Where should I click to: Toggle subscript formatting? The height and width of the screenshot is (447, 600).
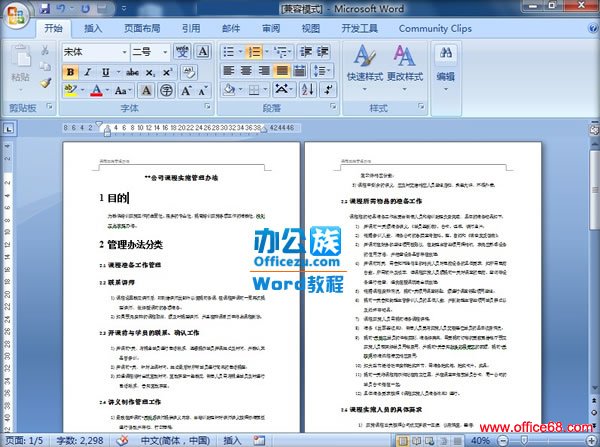click(150, 72)
